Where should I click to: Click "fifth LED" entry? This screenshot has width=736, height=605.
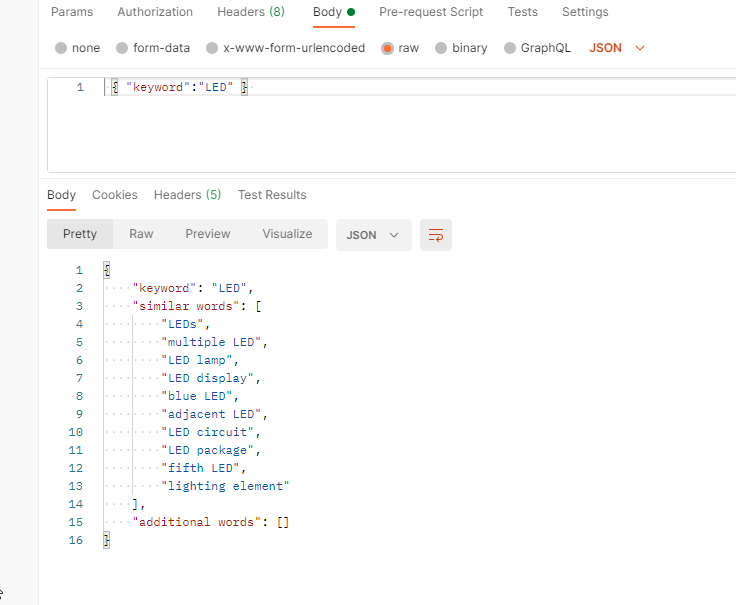click(x=200, y=468)
